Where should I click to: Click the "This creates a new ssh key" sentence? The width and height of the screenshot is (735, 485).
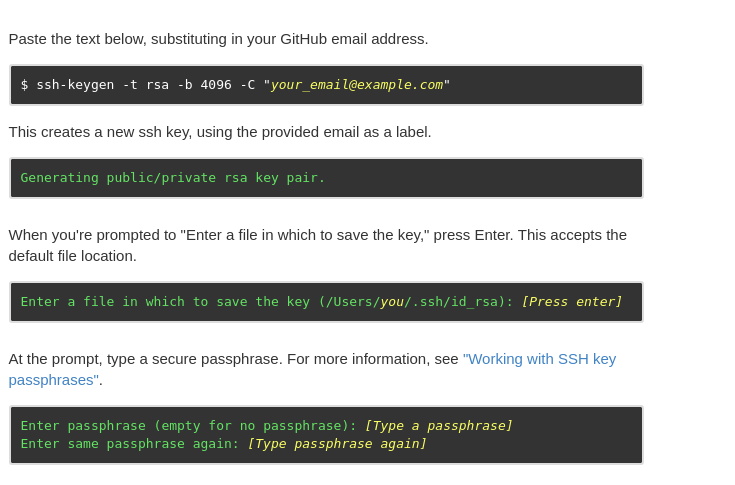(x=220, y=132)
